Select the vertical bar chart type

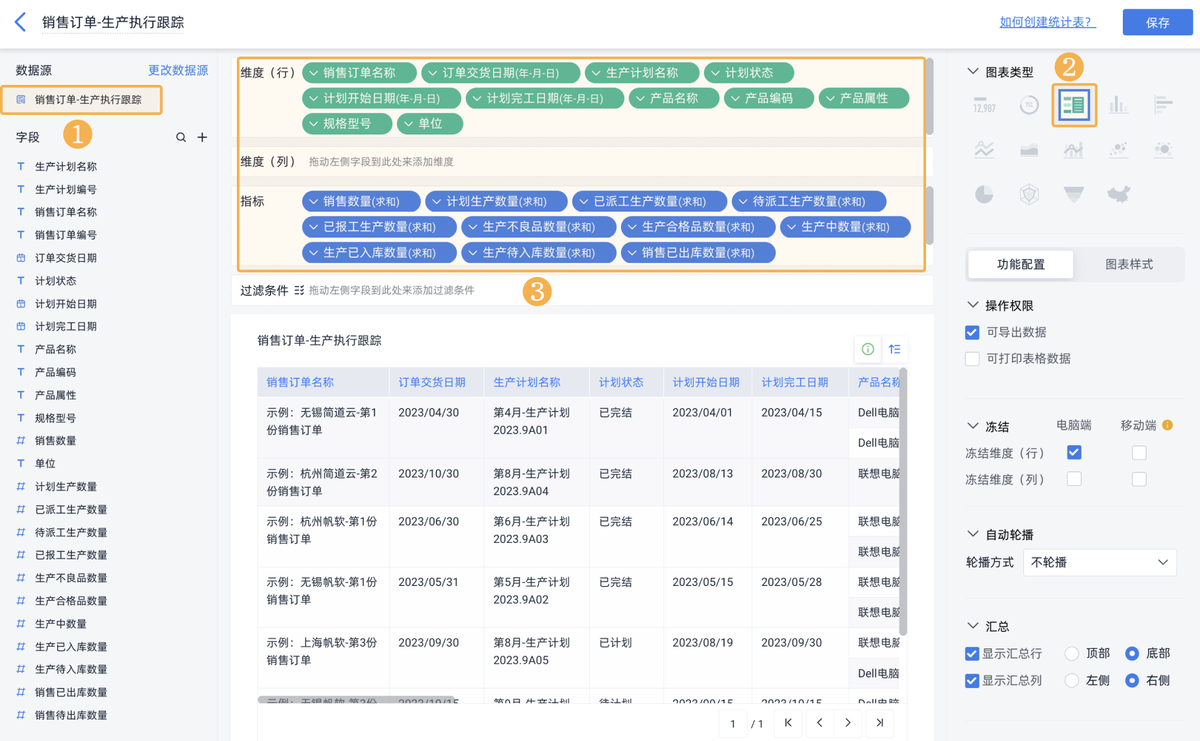tap(1118, 105)
